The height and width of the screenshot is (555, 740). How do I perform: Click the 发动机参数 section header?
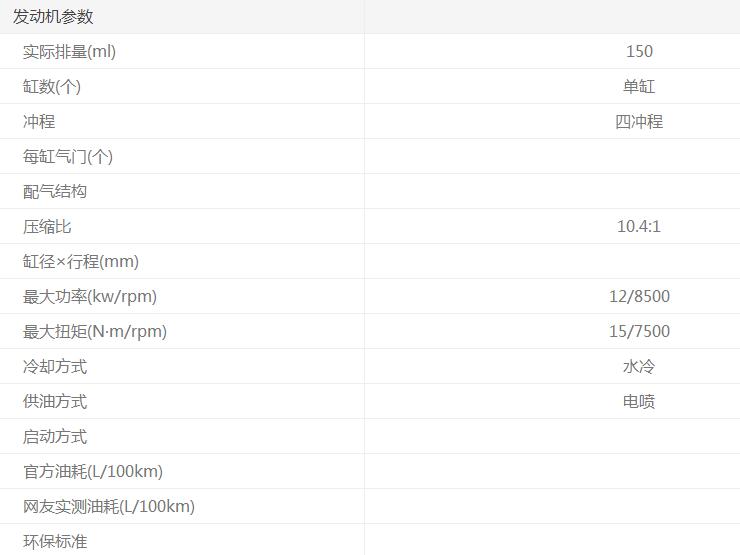coord(53,17)
